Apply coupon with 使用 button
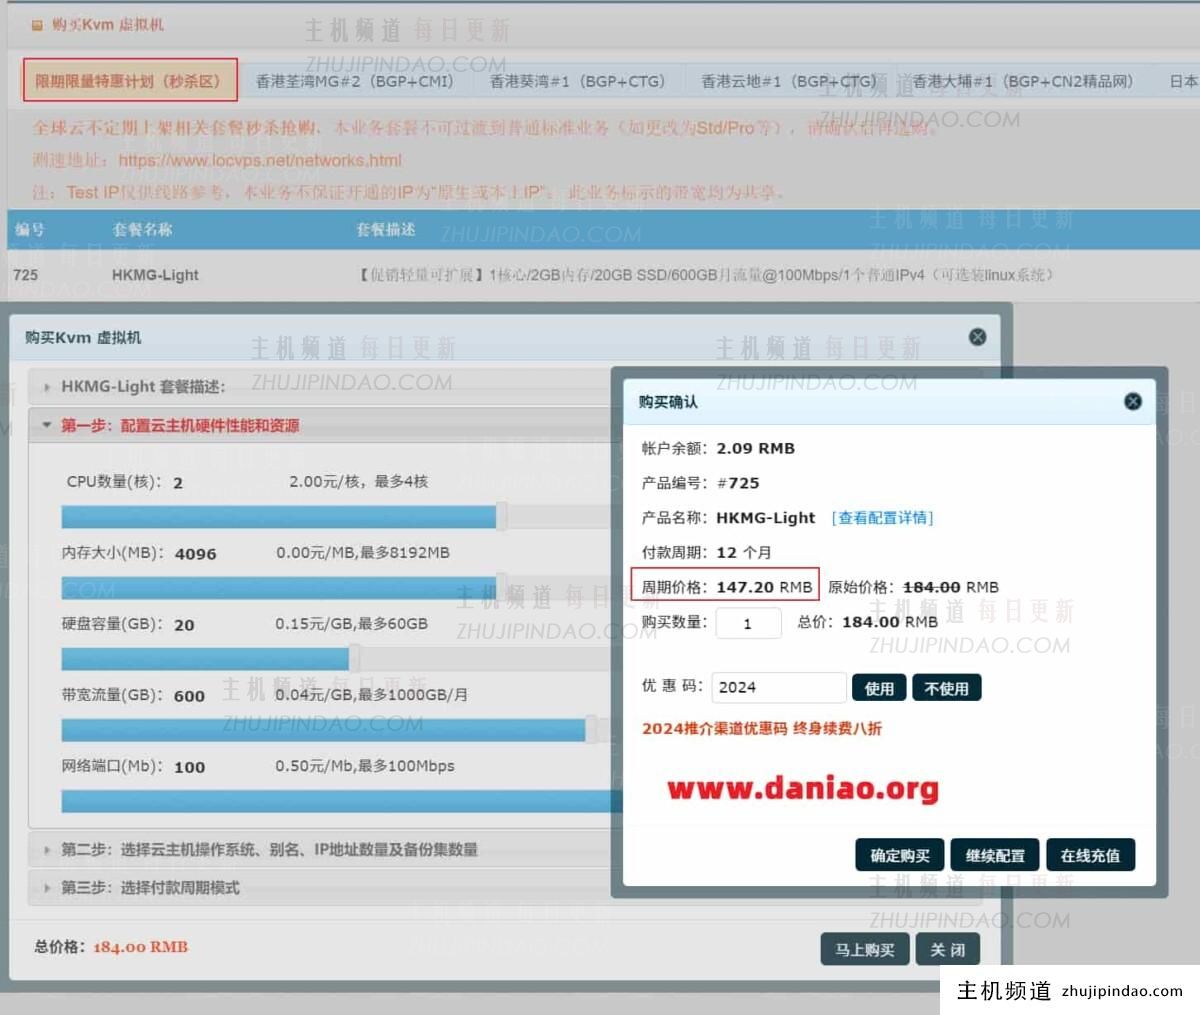Viewport: 1200px width, 1015px height. pyautogui.click(x=879, y=688)
